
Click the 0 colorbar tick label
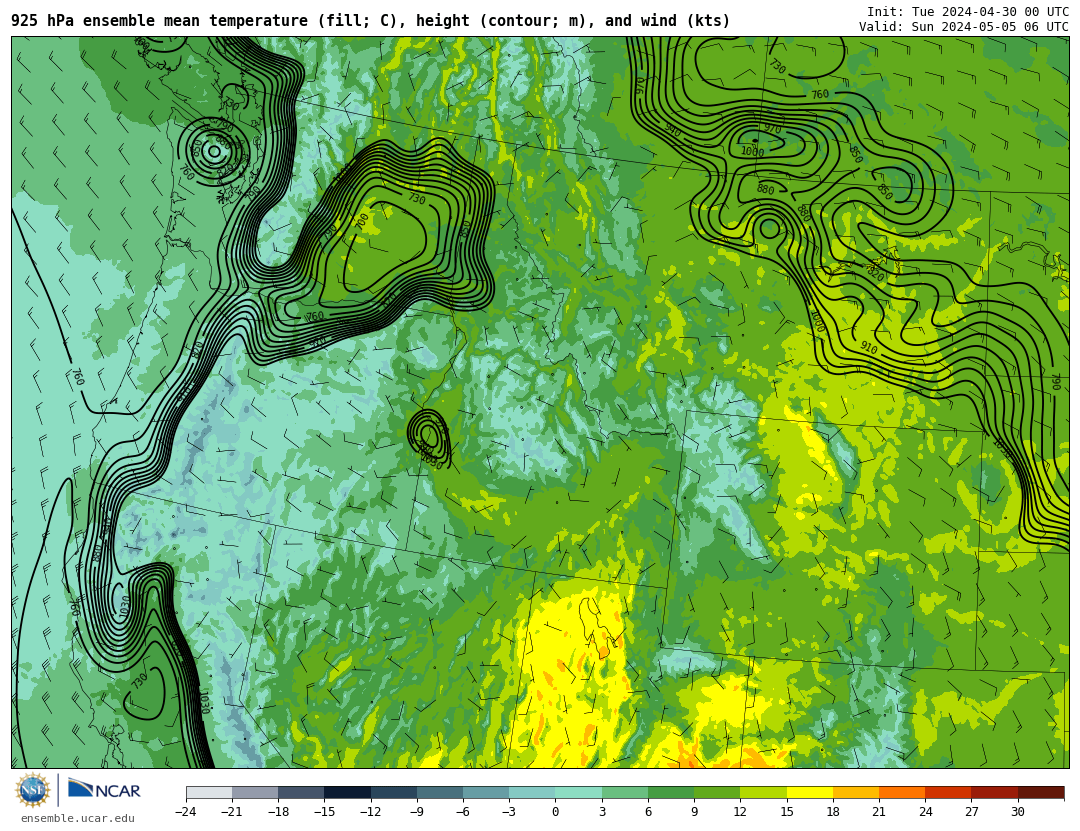coord(556,812)
